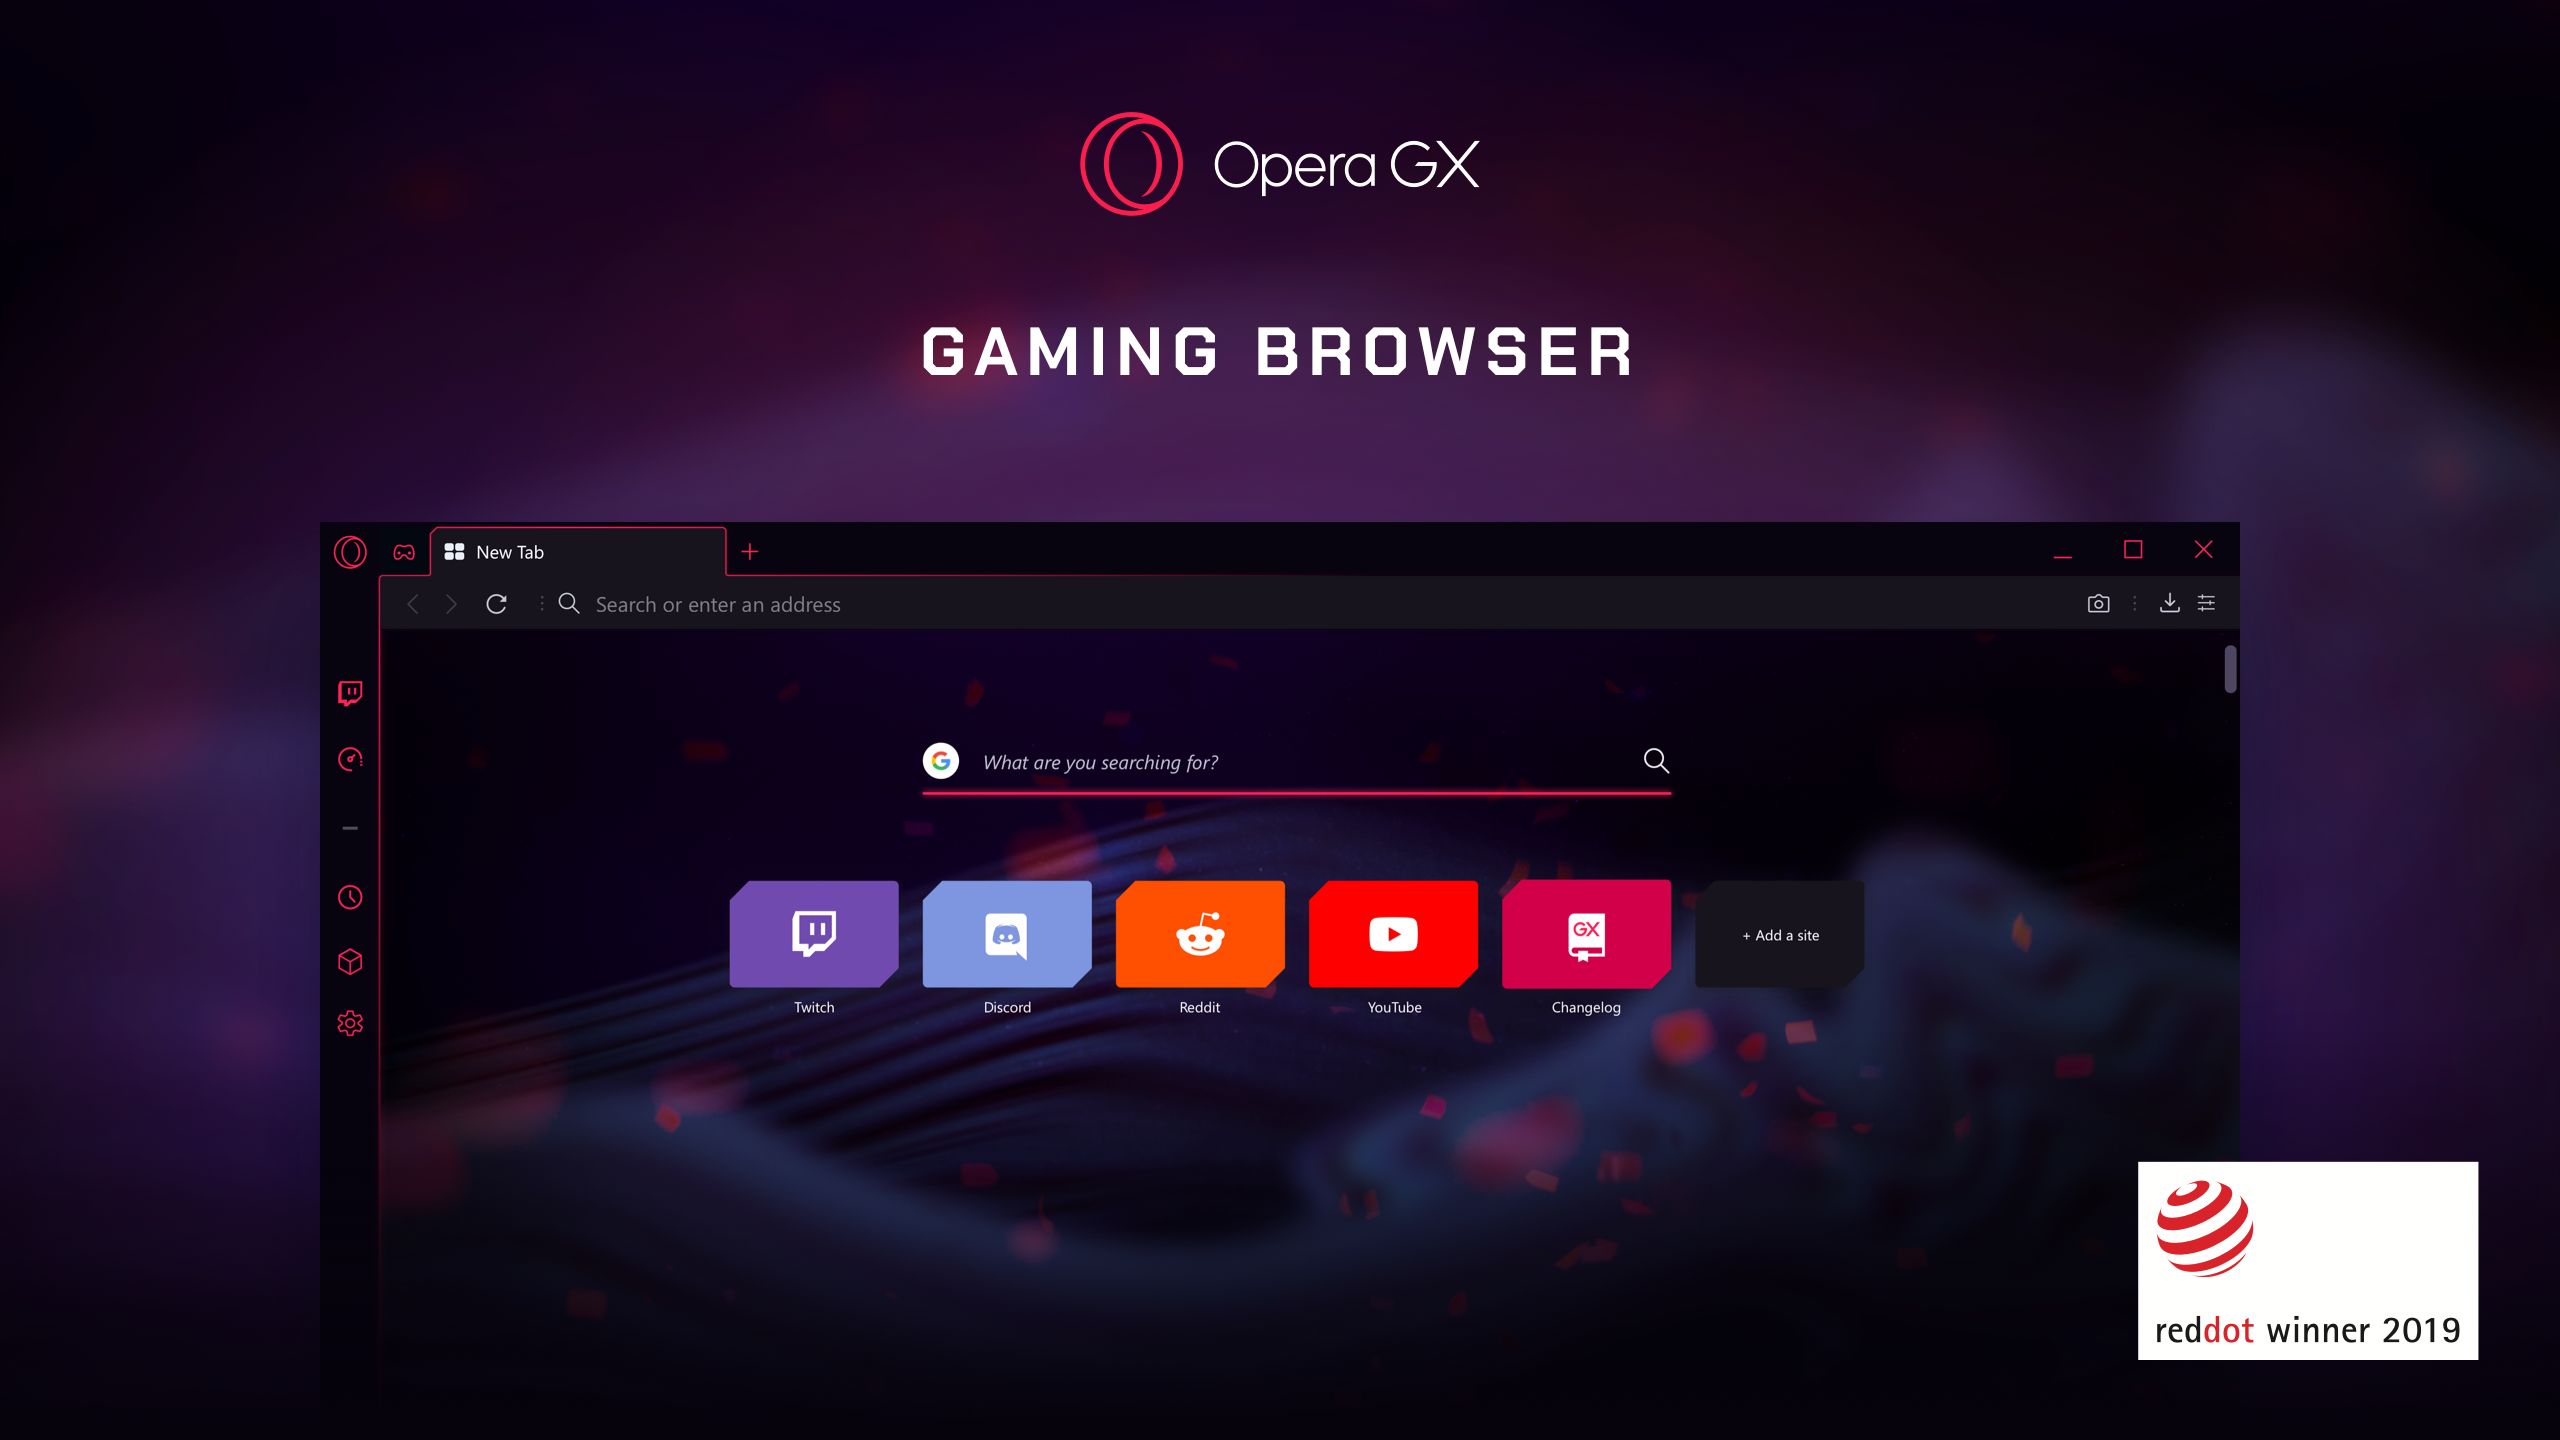Toggle the GX VPN sidebar icon
This screenshot has height=1440, width=2560.
(x=348, y=760)
